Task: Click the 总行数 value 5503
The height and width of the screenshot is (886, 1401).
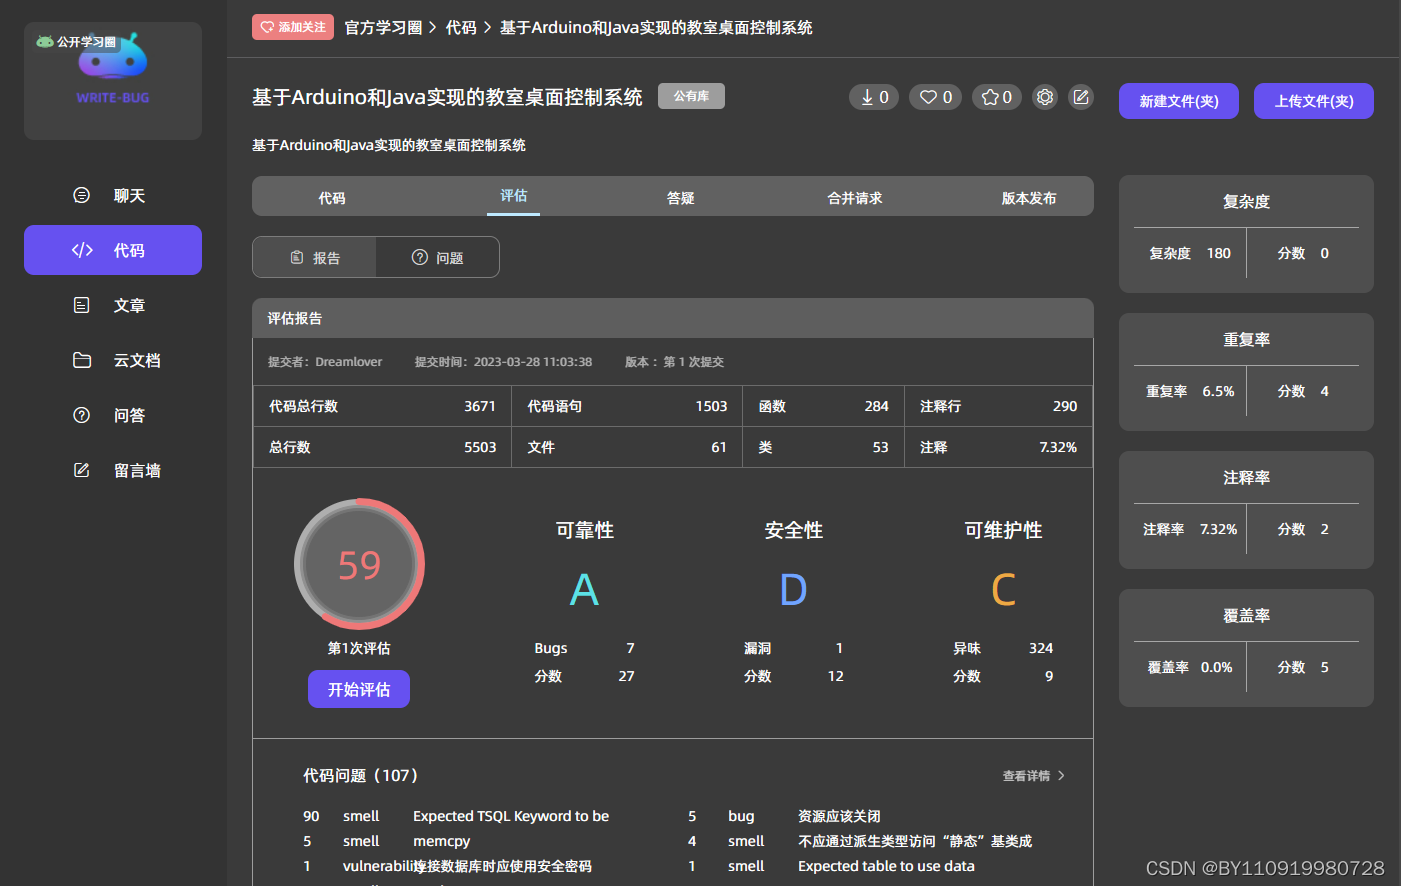Action: pos(480,447)
